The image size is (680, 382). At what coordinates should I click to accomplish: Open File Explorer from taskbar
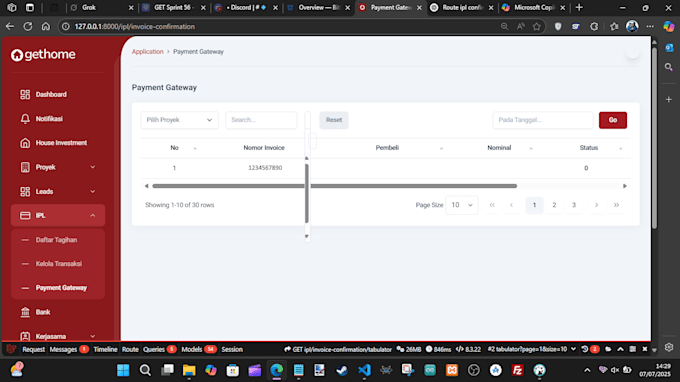[189, 370]
